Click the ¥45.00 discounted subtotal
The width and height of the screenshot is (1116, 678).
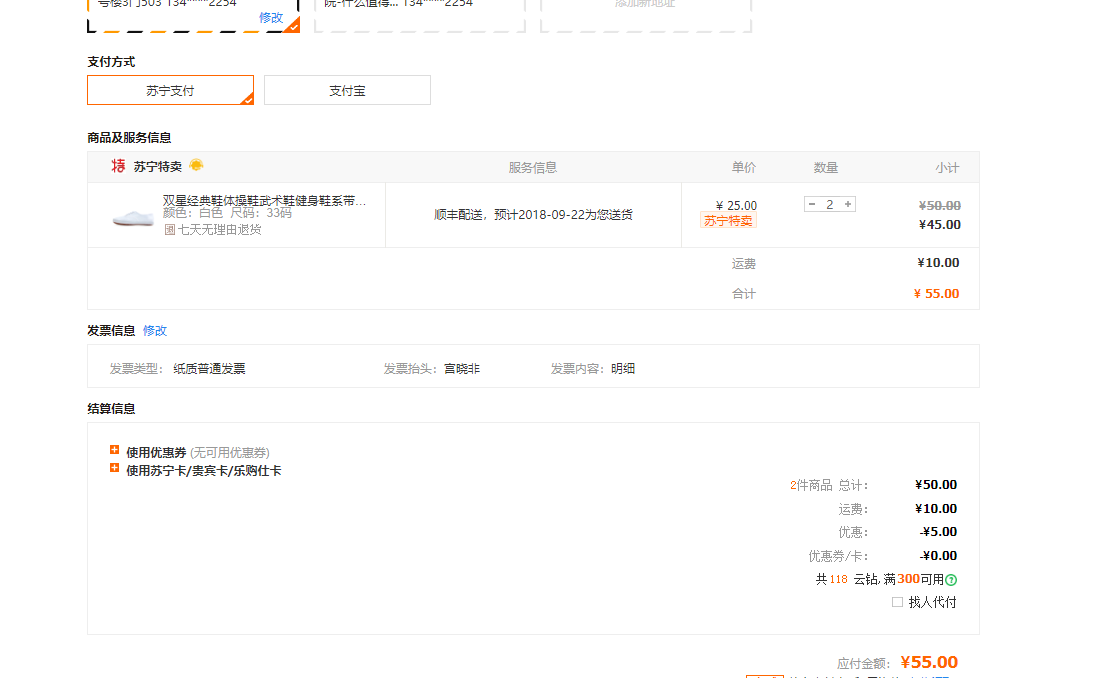coord(939,225)
